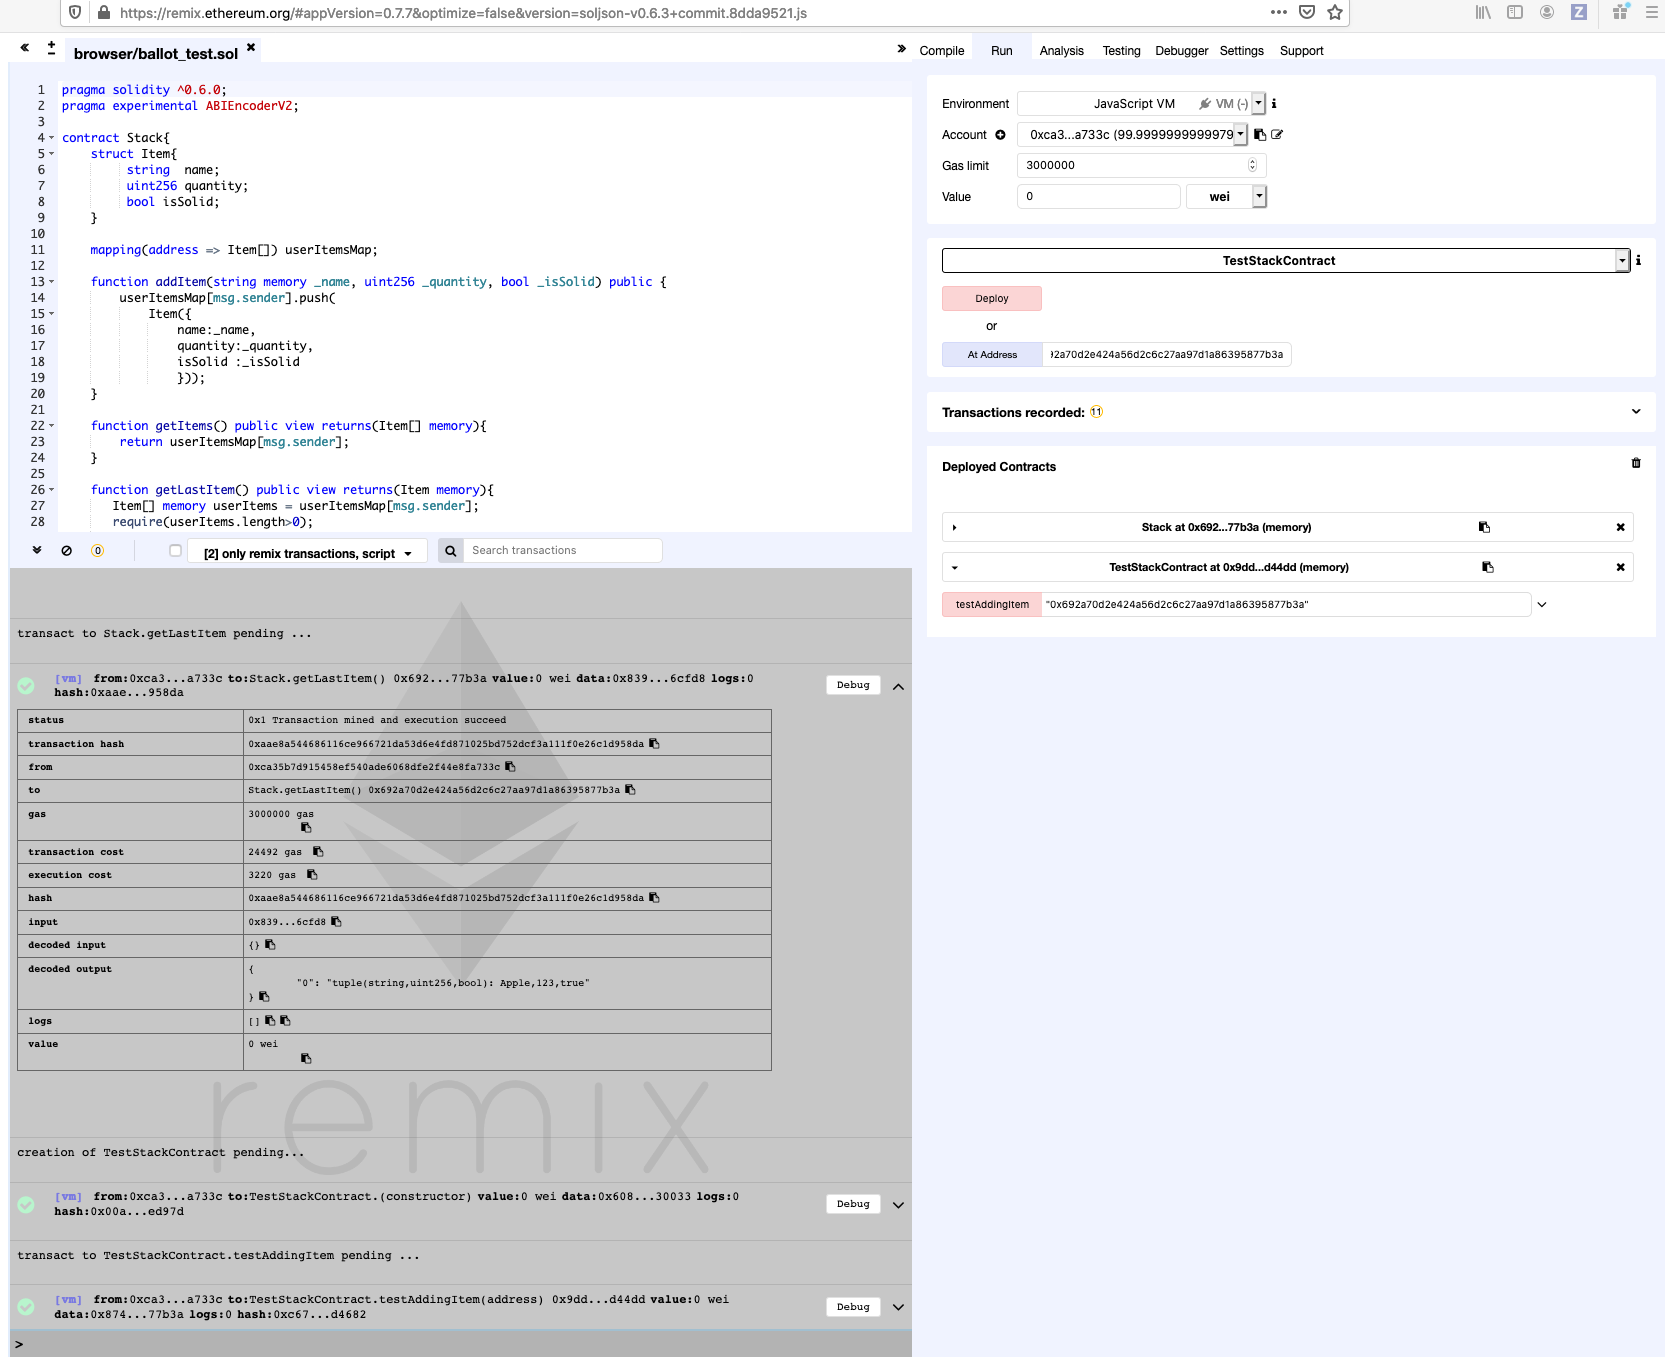Expand the Stack at 0x692...77b3a contract

click(x=955, y=528)
